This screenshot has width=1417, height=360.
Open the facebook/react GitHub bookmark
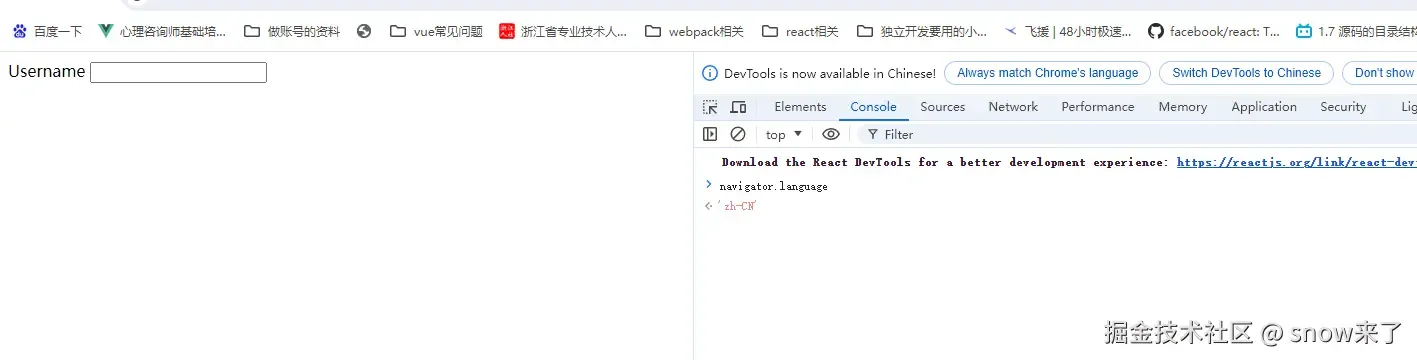pos(1214,31)
